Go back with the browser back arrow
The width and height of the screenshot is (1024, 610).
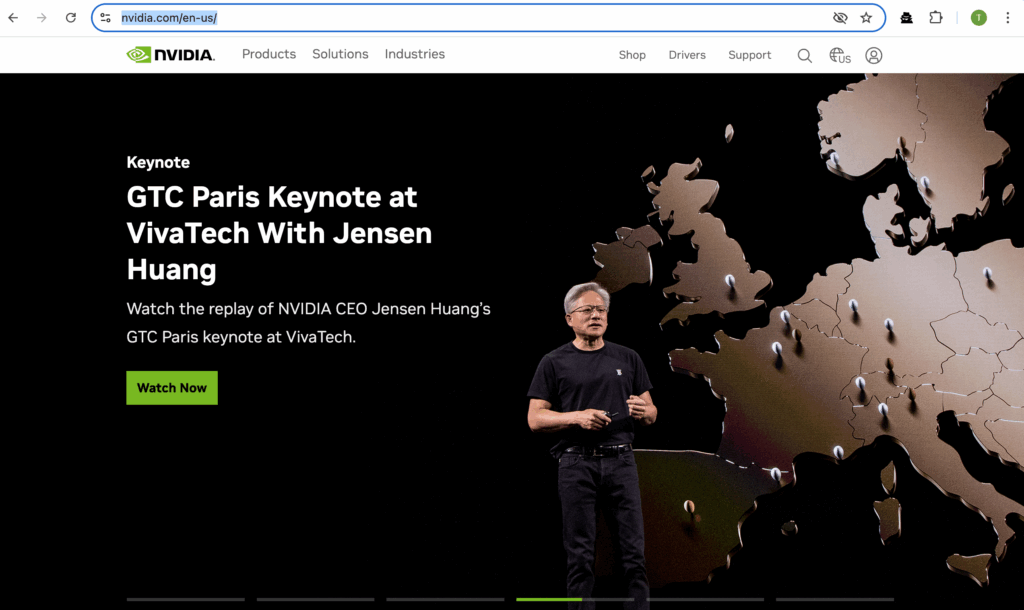(x=13, y=18)
